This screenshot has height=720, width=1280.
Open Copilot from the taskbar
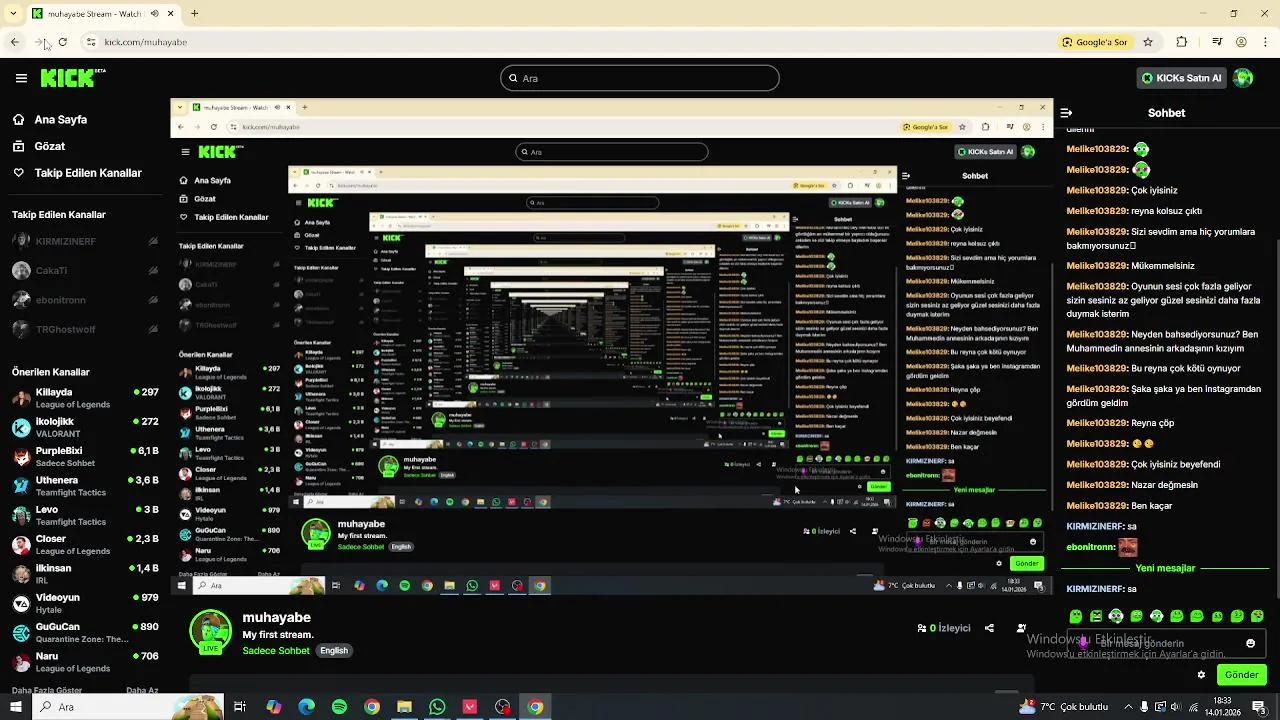(273, 707)
